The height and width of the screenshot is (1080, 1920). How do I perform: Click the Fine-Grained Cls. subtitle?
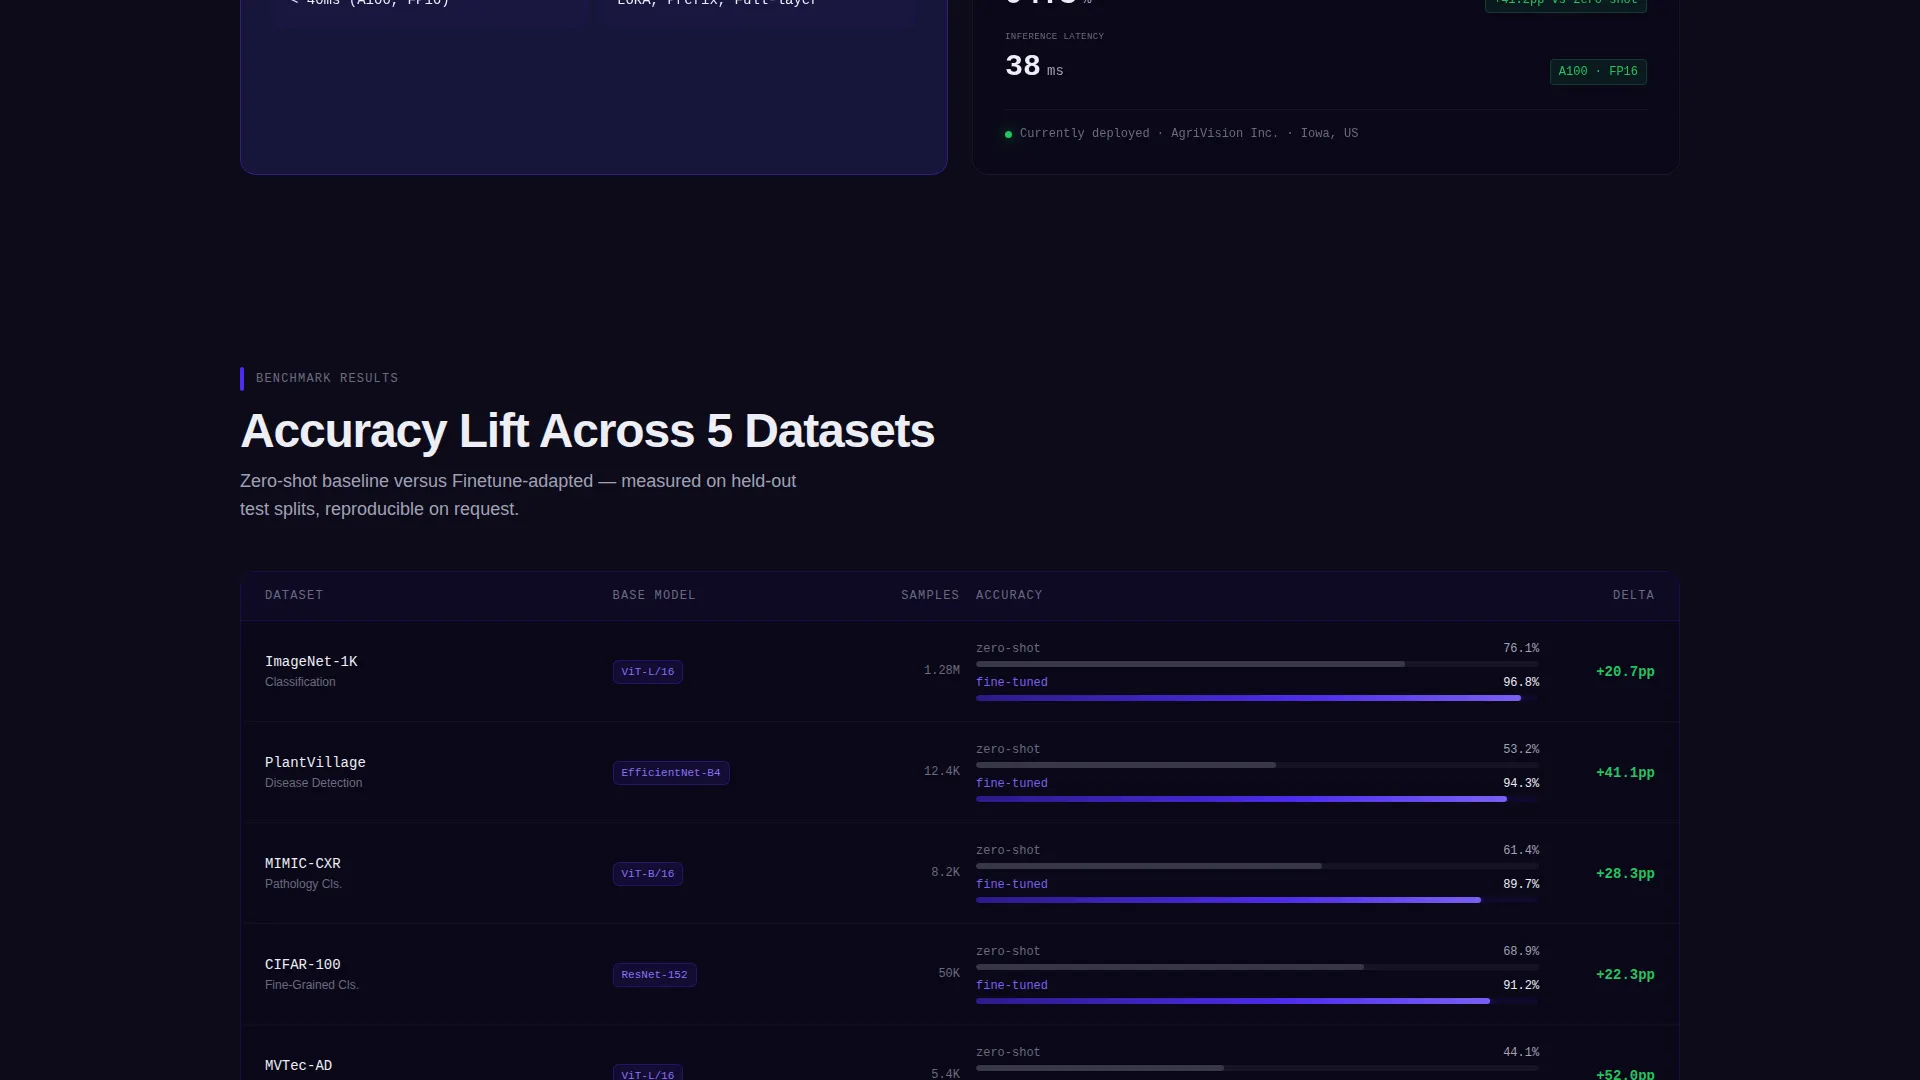pos(311,985)
